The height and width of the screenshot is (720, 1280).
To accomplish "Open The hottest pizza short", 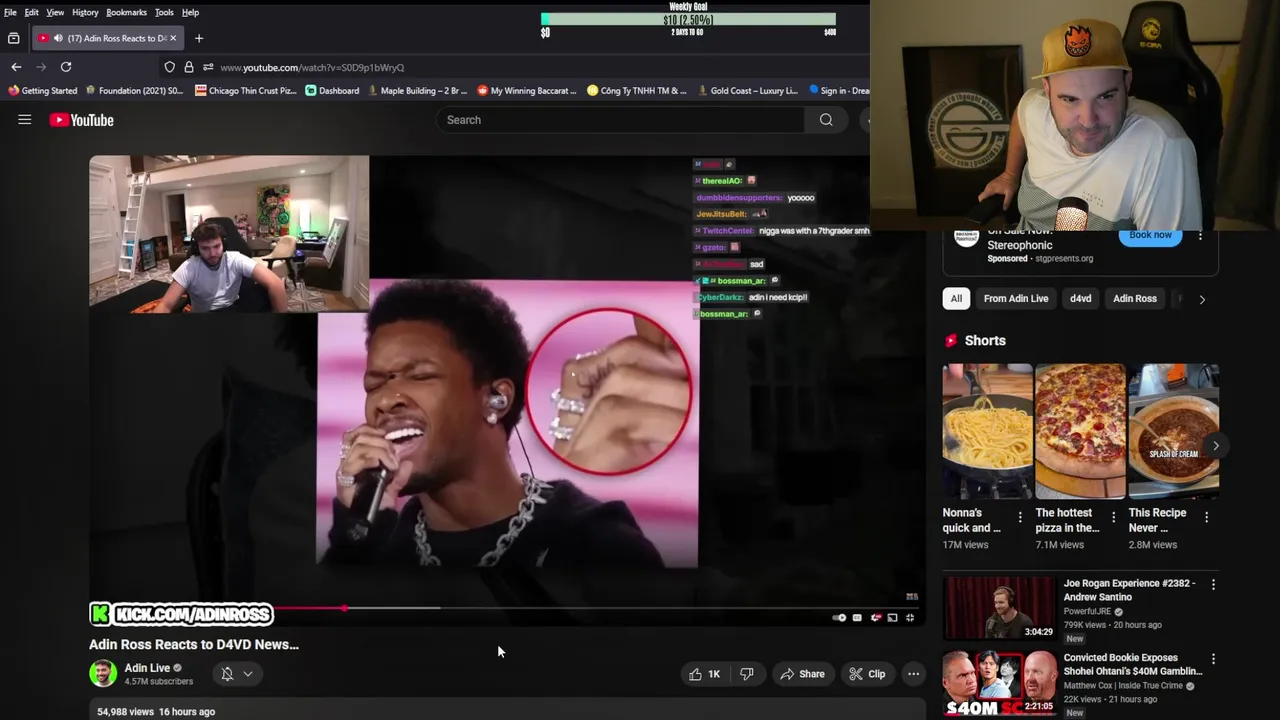I will (1080, 431).
